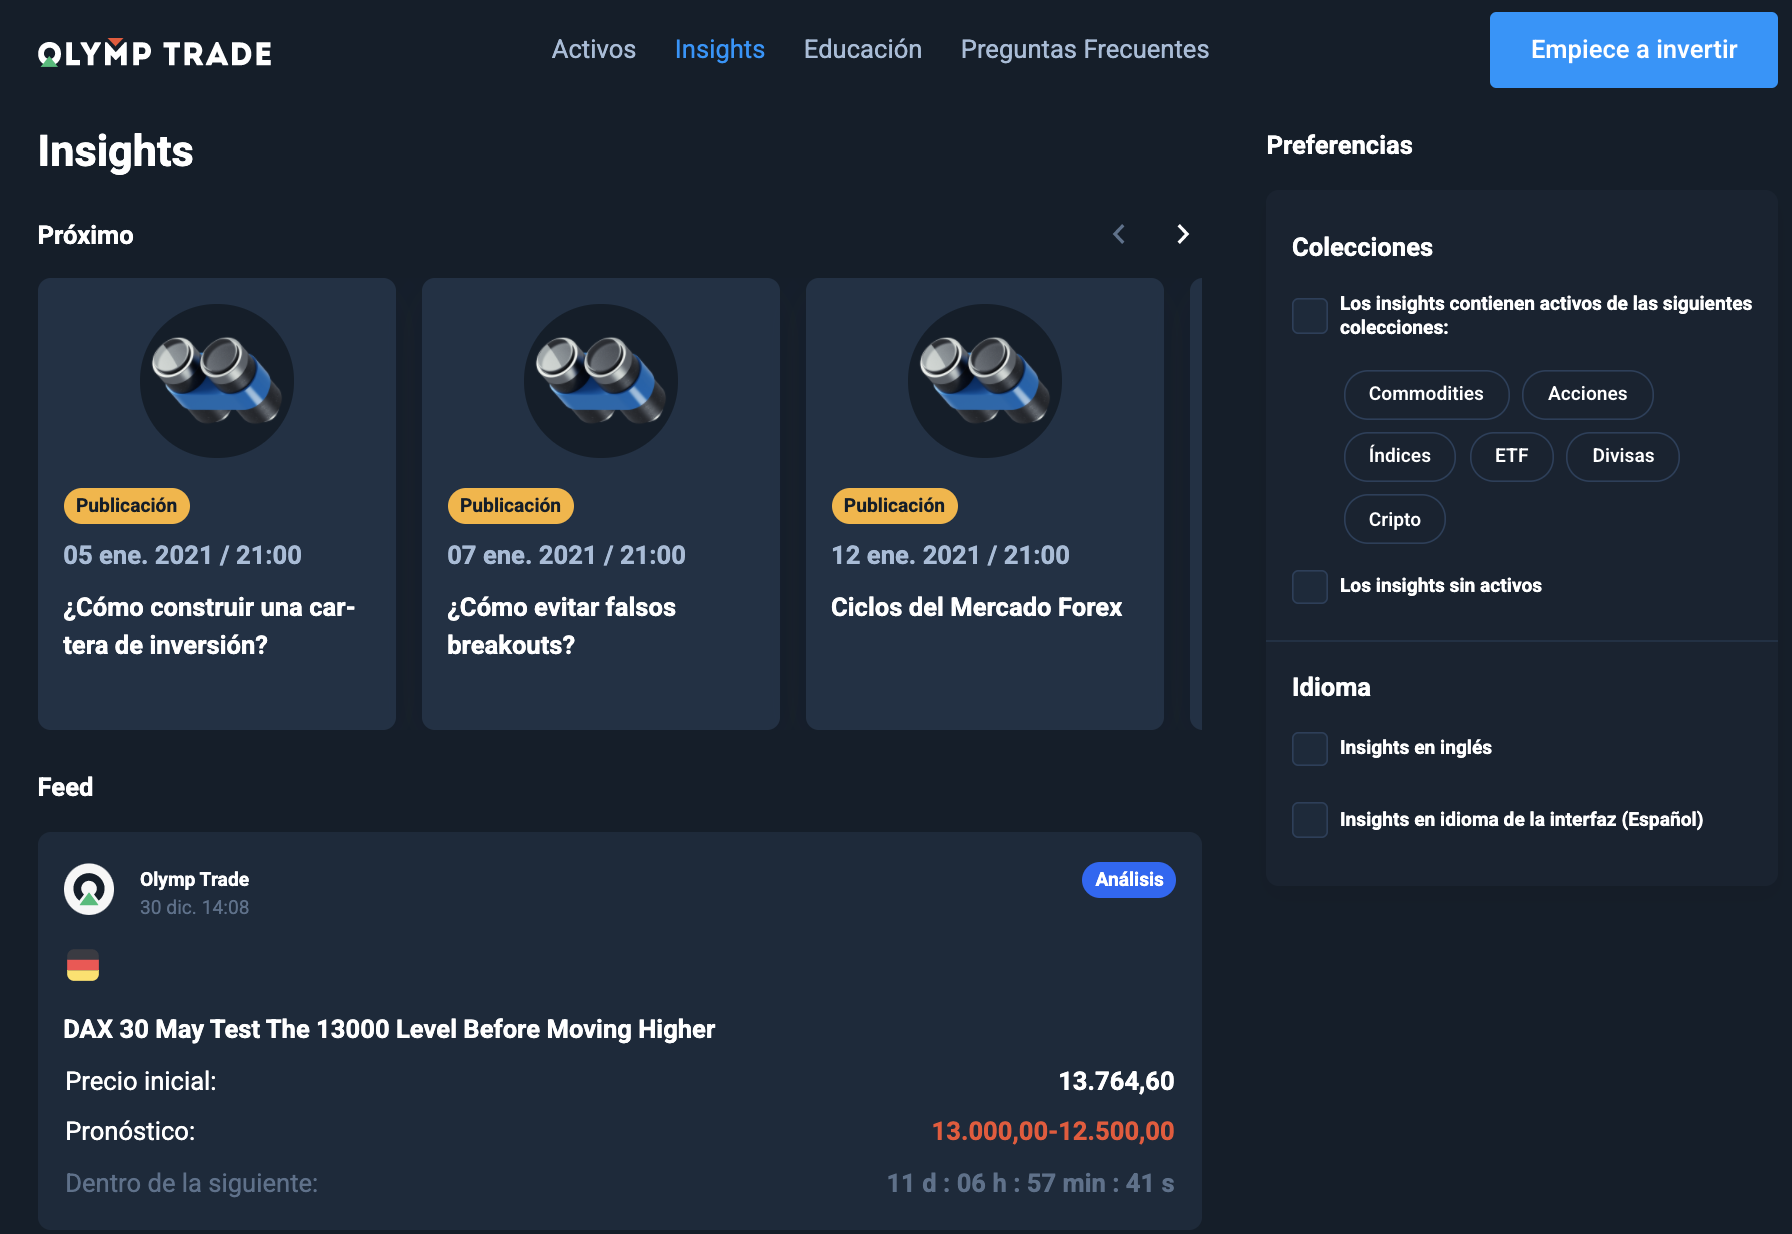Enable insights containing assets from collections checkbox
Screen dimensions: 1792x1234
click(x=1309, y=316)
